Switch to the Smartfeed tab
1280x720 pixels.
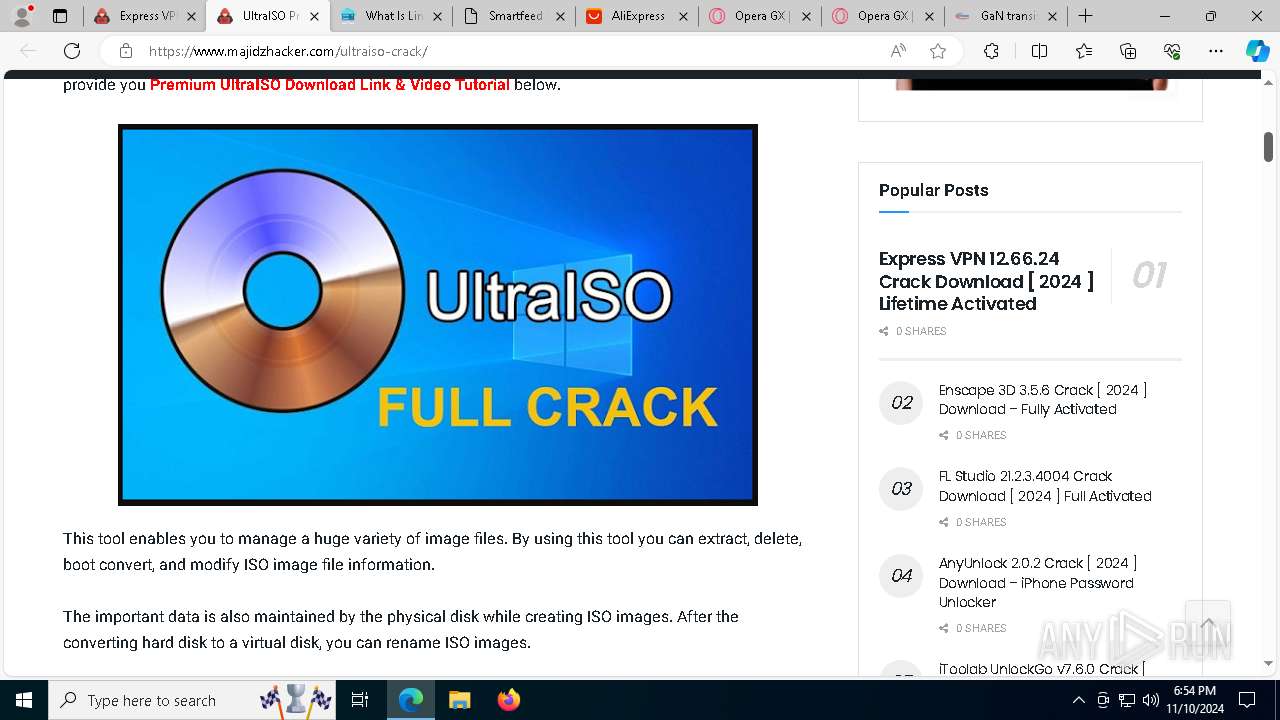[x=515, y=16]
